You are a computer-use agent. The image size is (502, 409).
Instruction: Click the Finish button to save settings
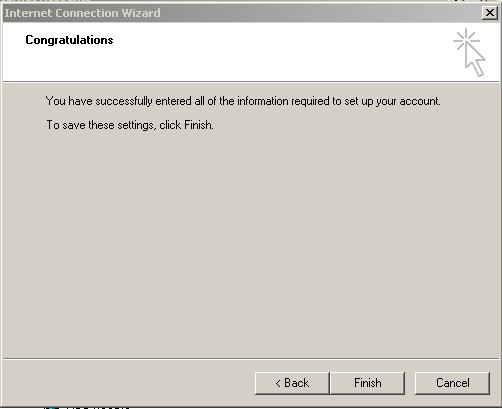367,383
